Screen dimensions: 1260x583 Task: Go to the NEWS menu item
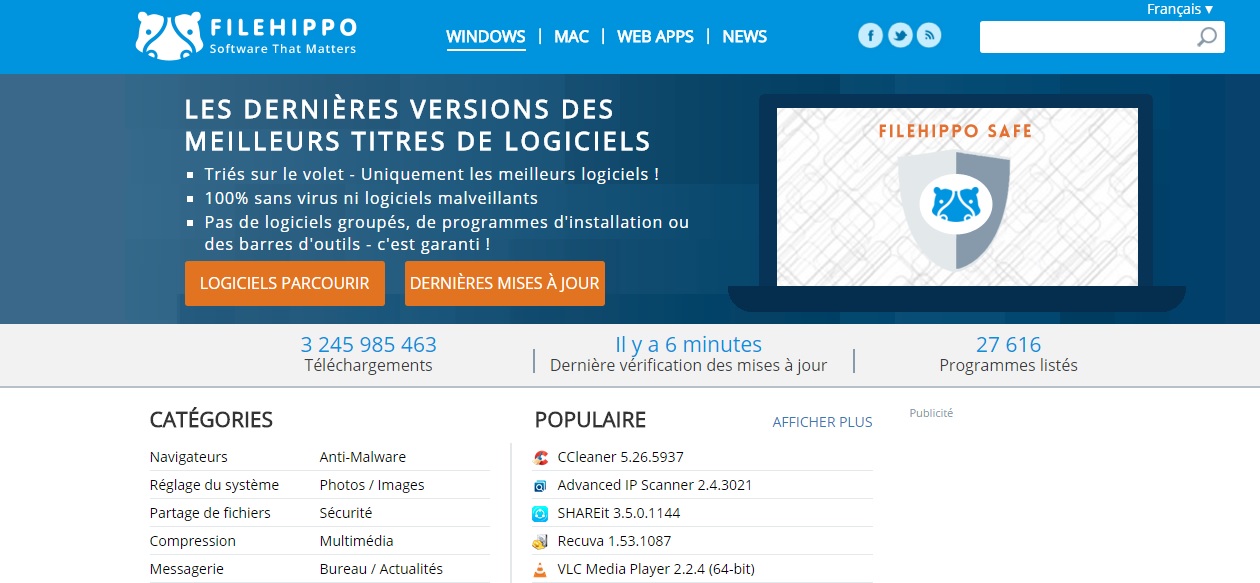click(x=744, y=36)
